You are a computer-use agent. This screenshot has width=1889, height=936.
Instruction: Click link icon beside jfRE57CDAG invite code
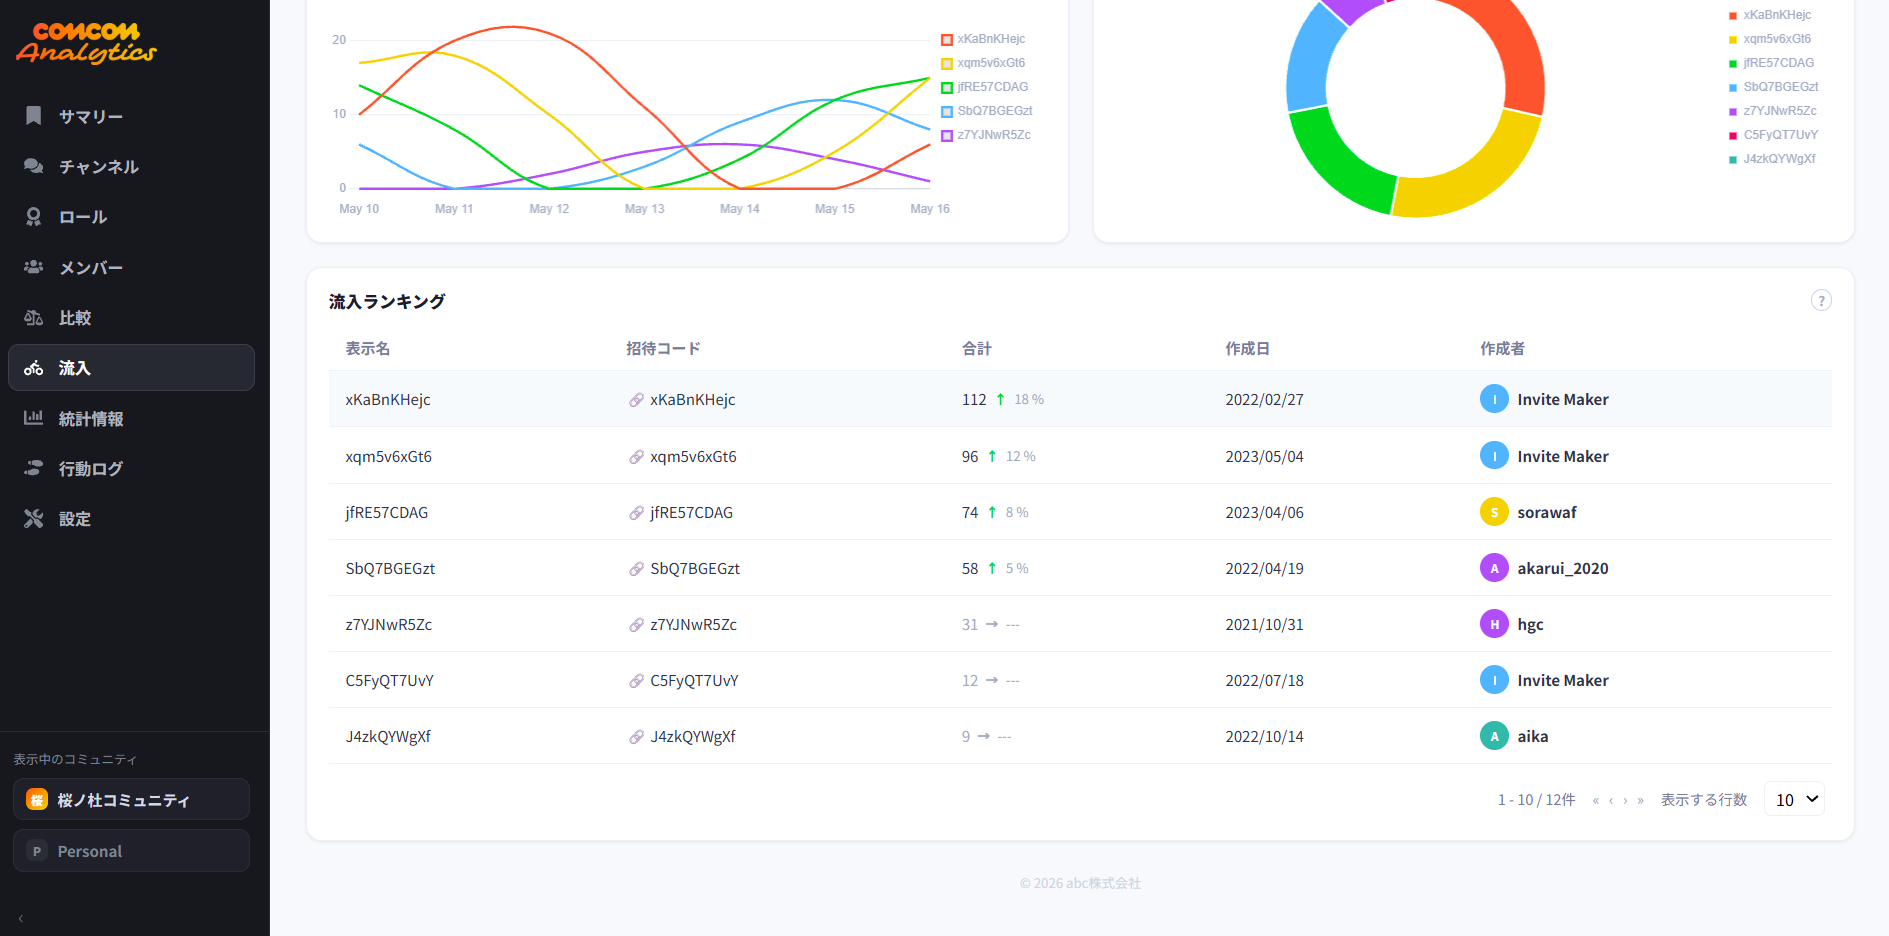coord(636,513)
